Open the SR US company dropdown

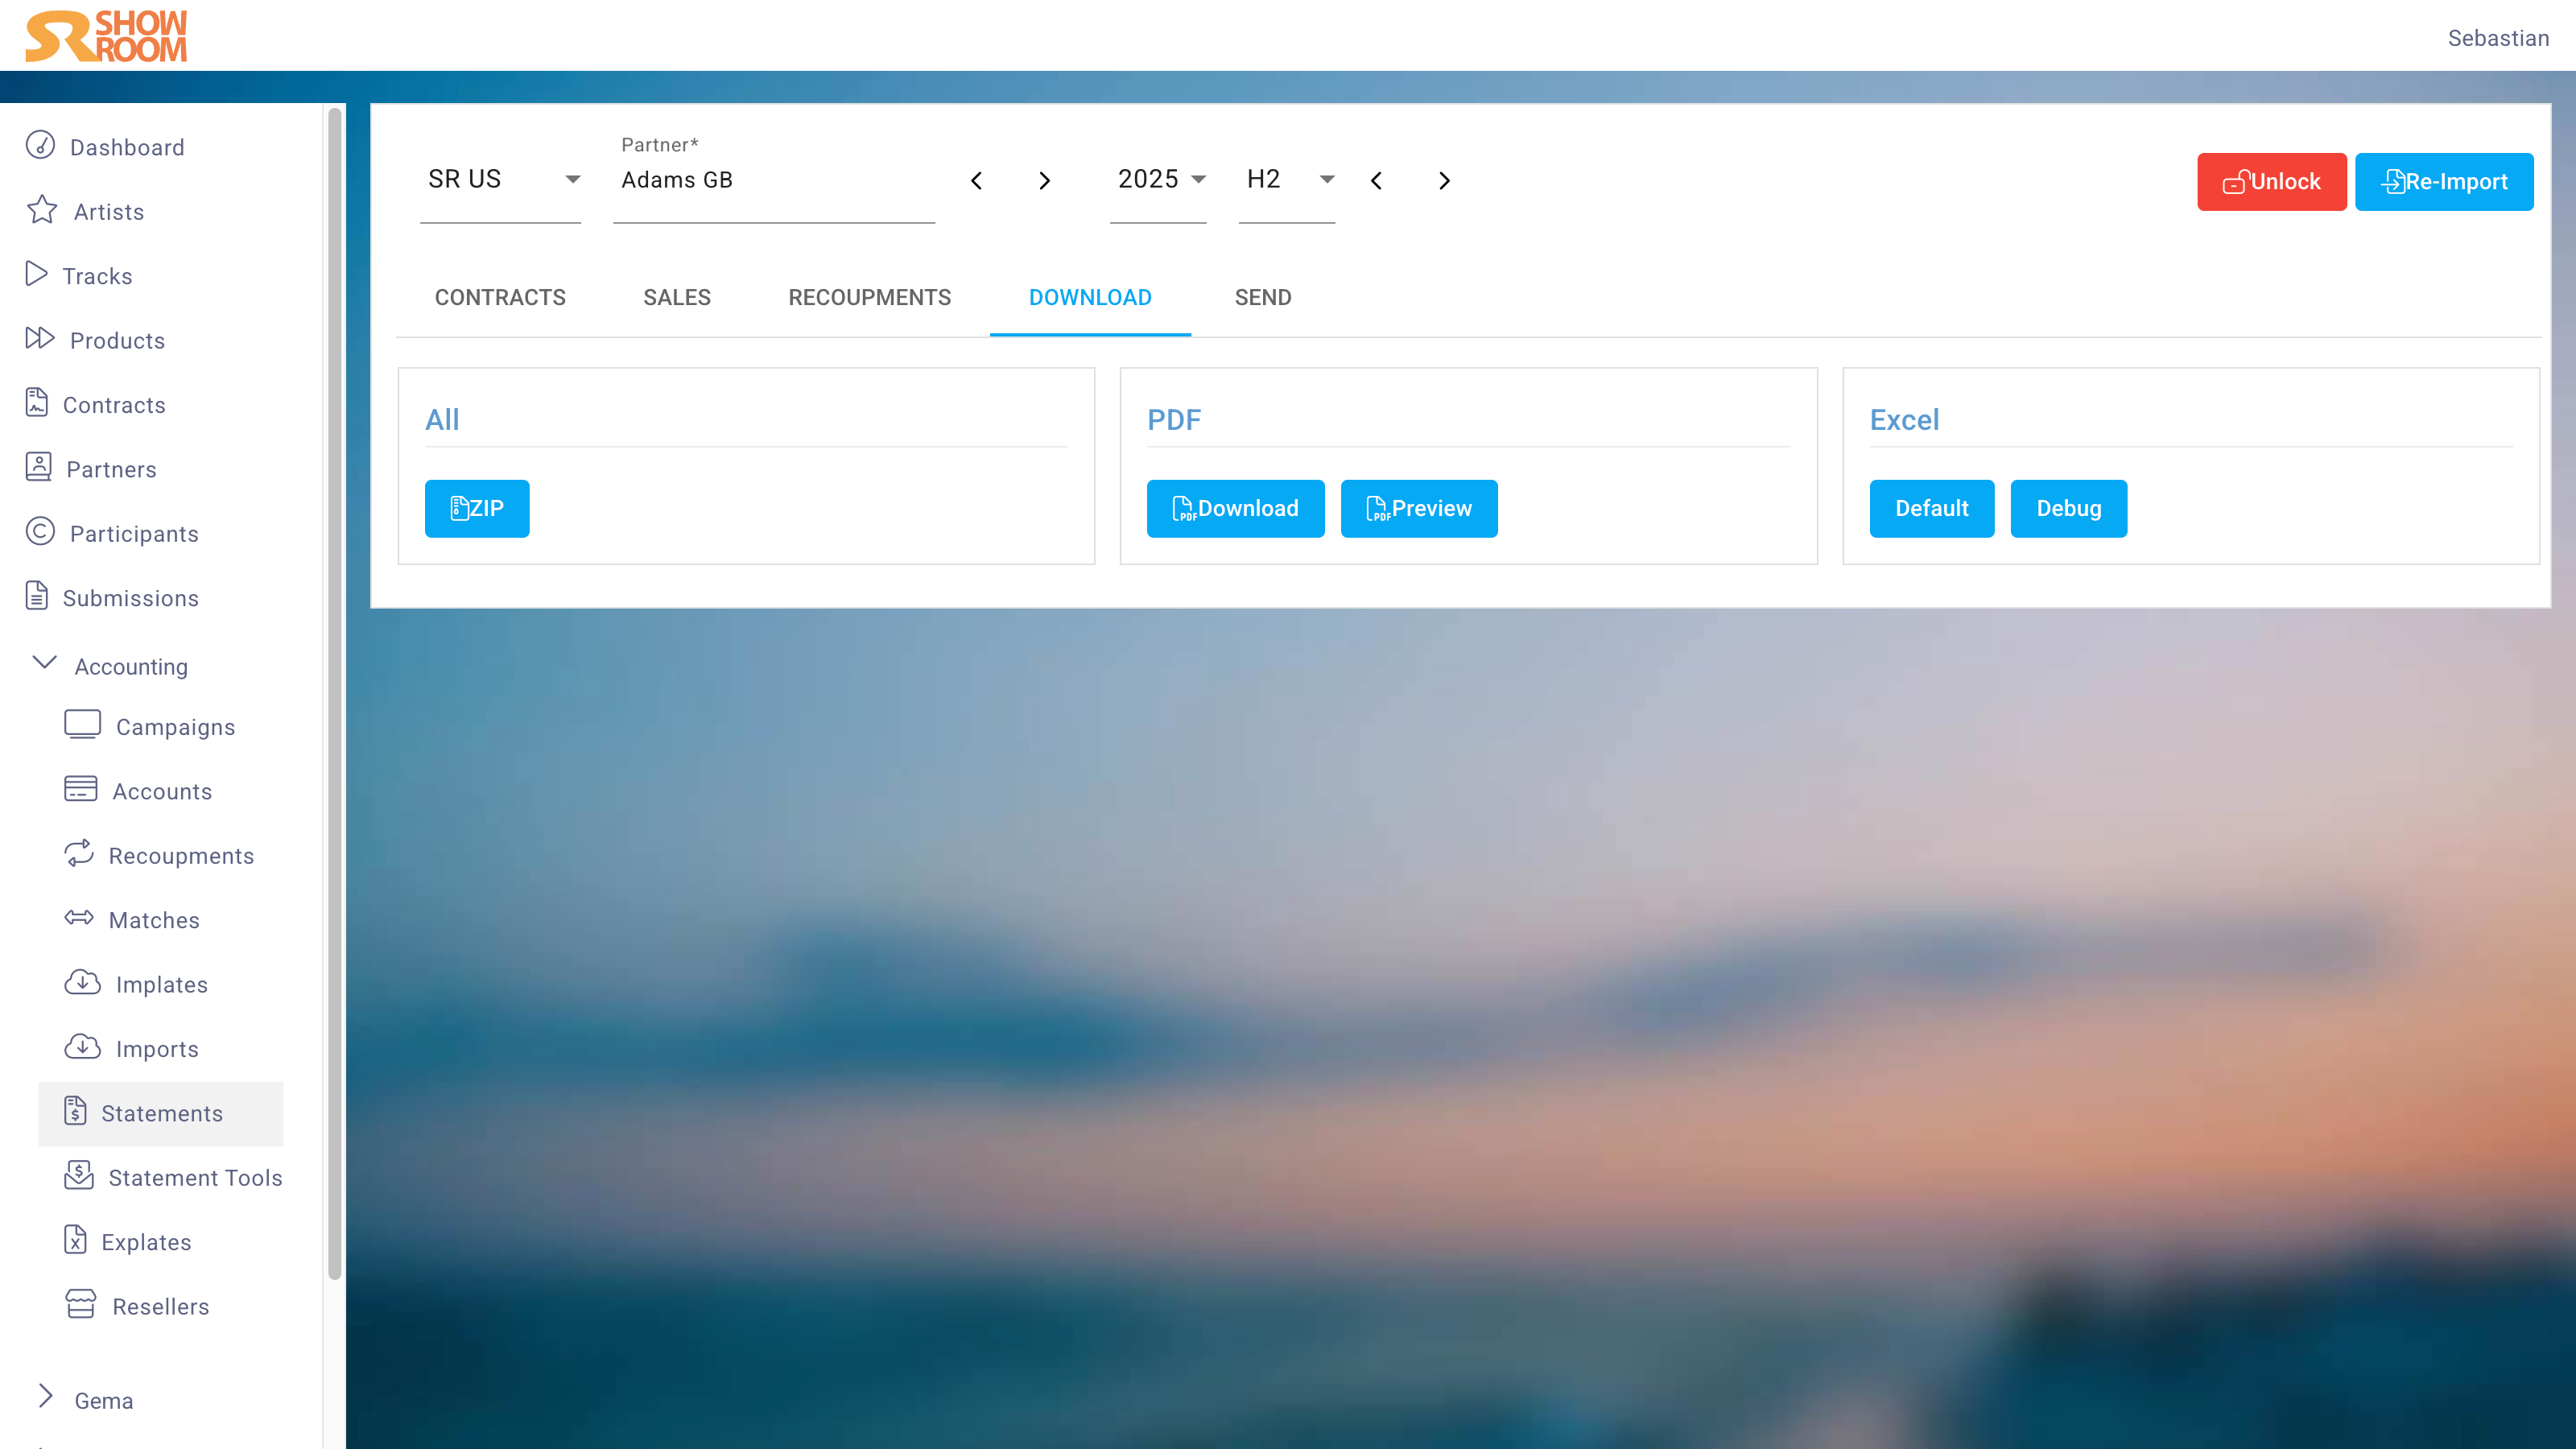500,180
